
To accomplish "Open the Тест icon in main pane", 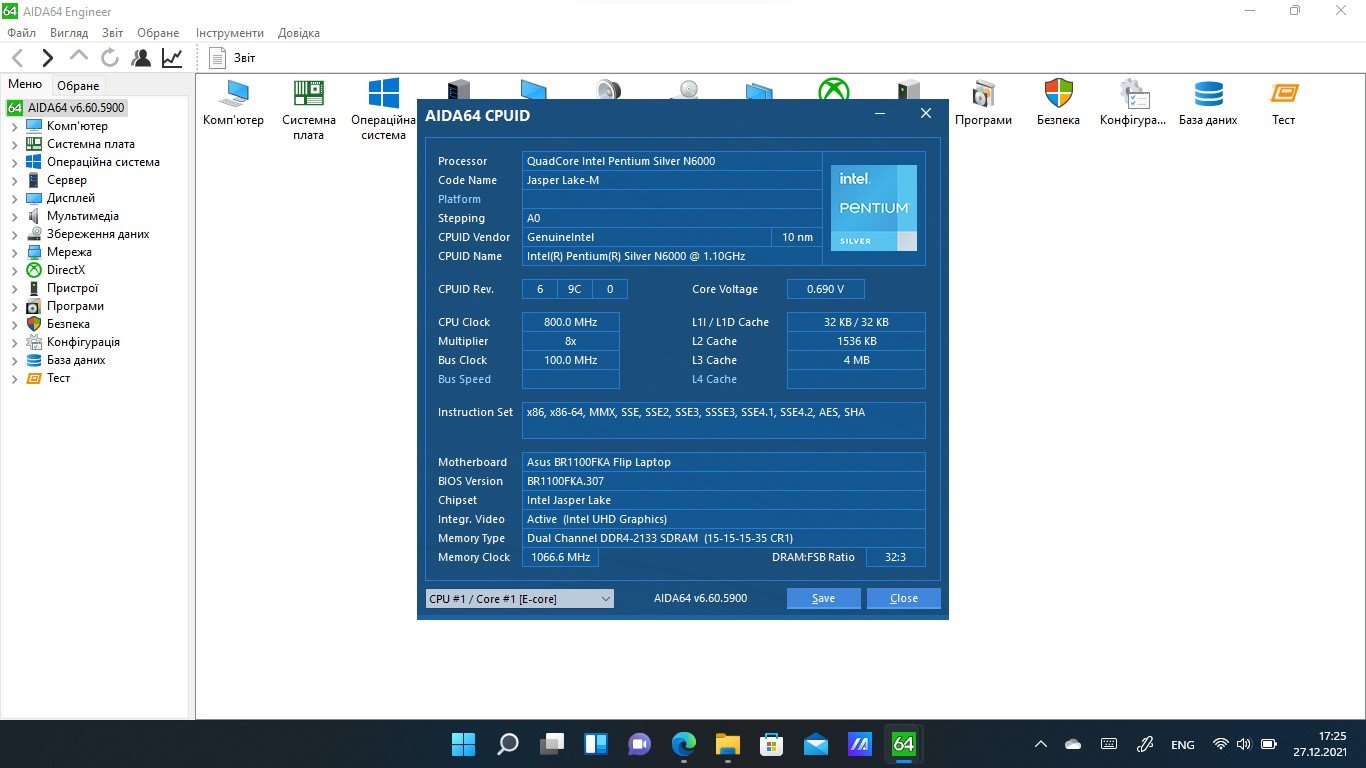I will [1283, 103].
